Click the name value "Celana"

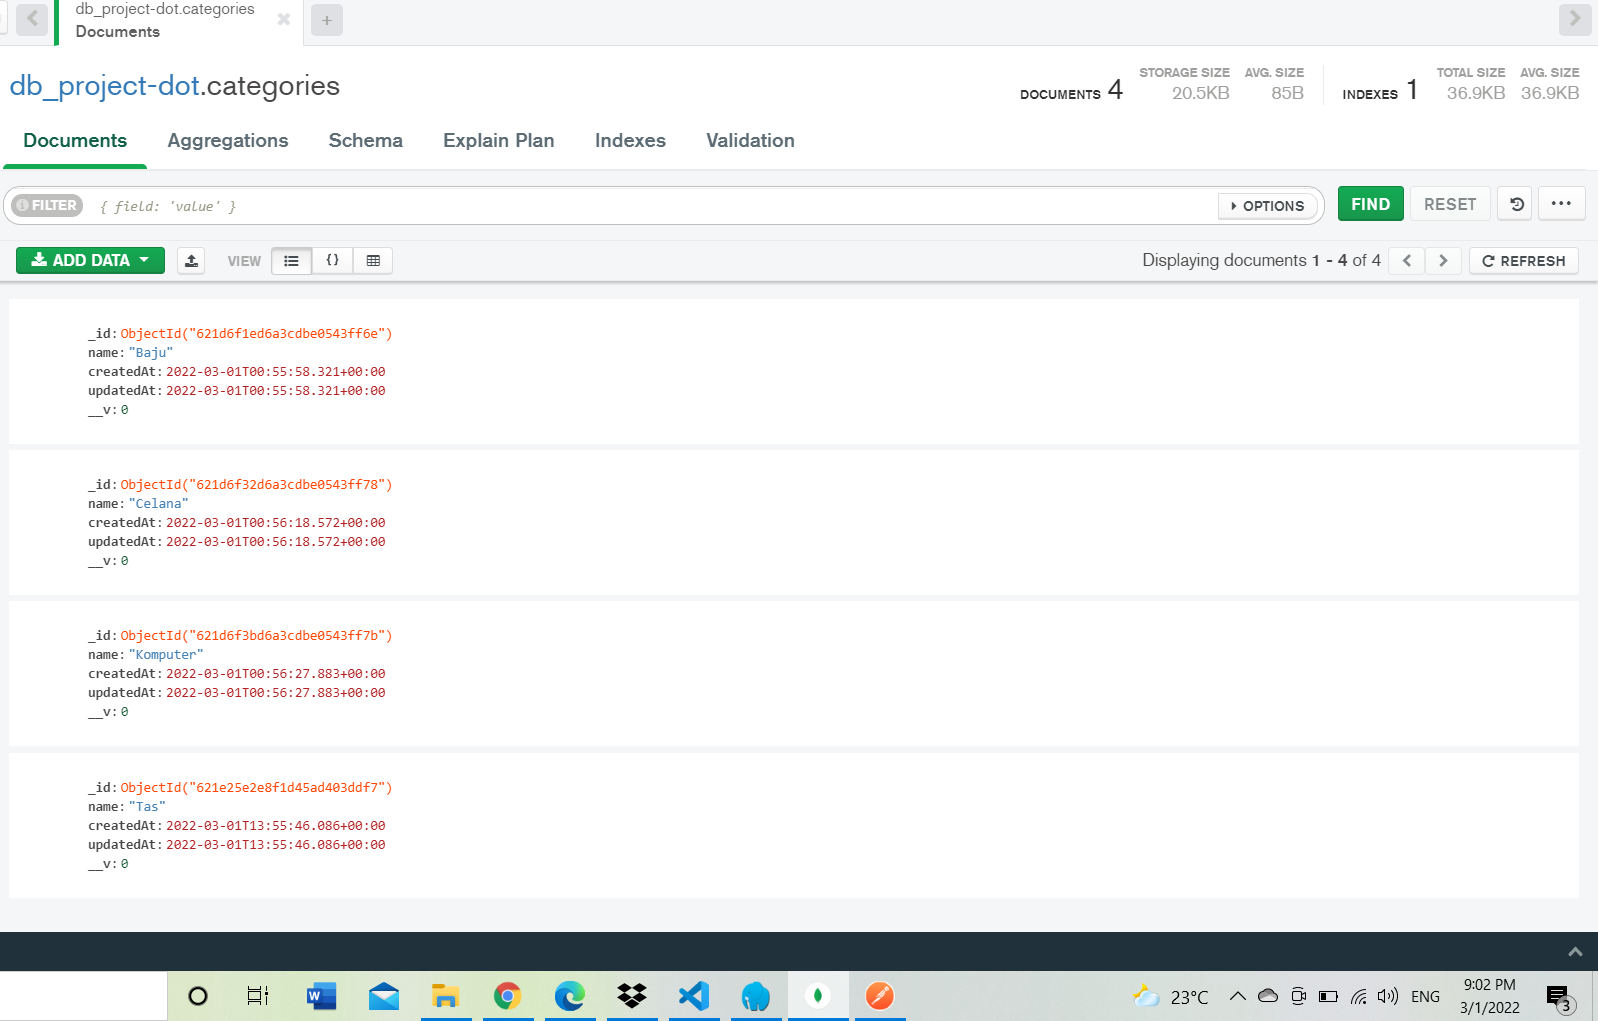(158, 504)
